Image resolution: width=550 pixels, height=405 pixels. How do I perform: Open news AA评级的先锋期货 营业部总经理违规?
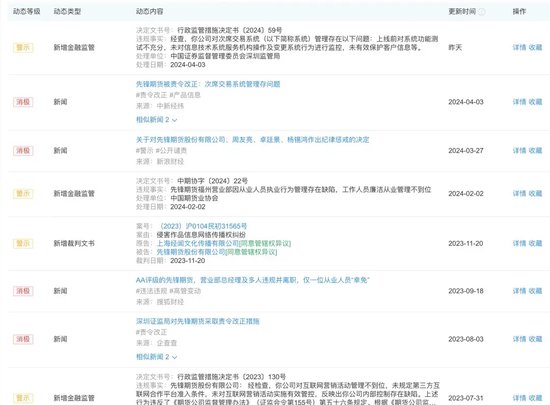click(253, 280)
